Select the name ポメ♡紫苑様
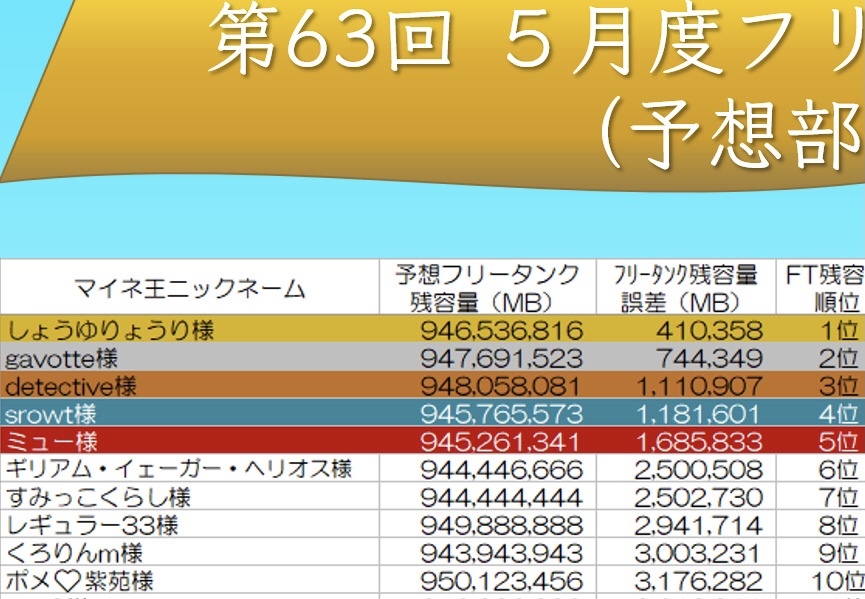The height and width of the screenshot is (599, 865). click(79, 581)
